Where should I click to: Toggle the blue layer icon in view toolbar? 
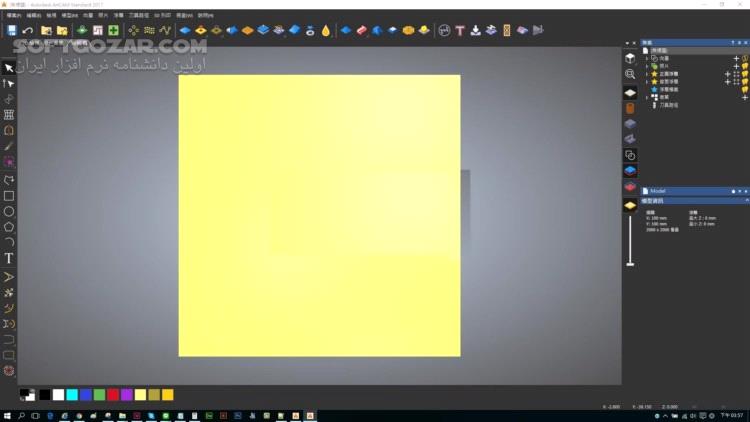(630, 171)
